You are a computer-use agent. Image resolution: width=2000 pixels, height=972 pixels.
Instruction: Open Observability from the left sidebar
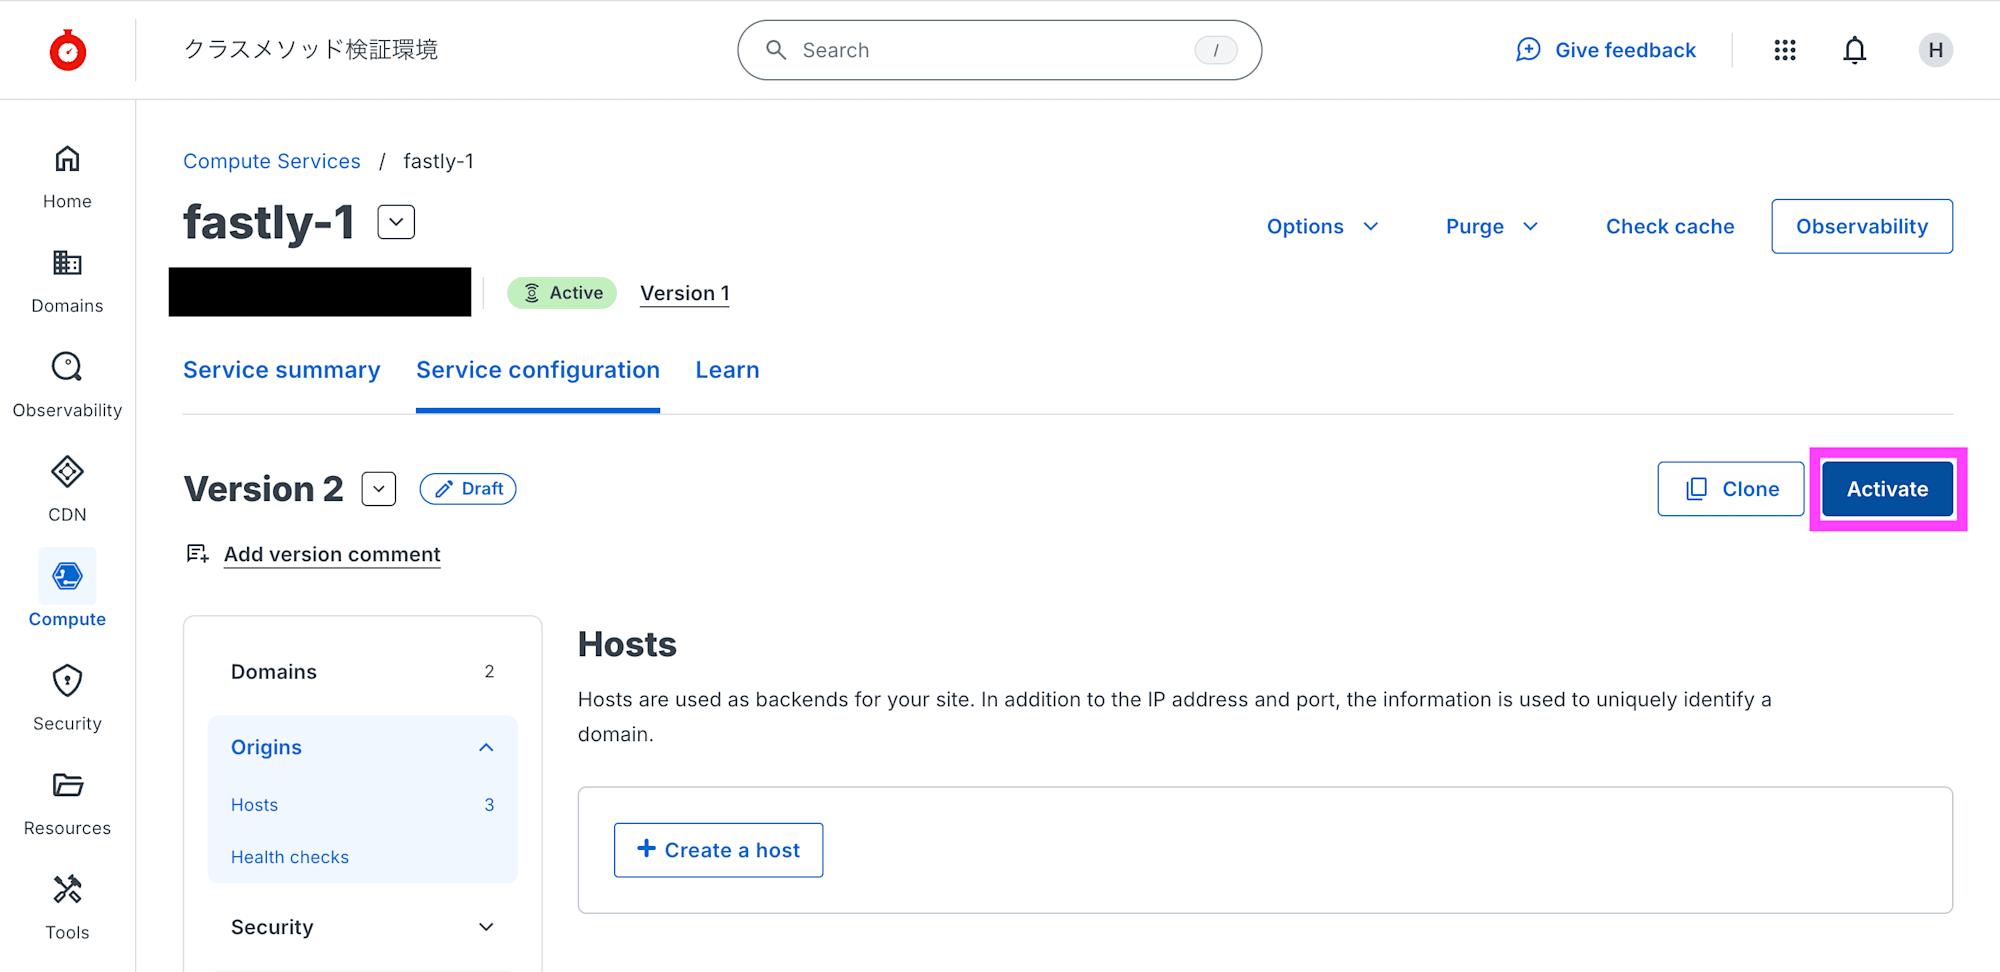(67, 368)
